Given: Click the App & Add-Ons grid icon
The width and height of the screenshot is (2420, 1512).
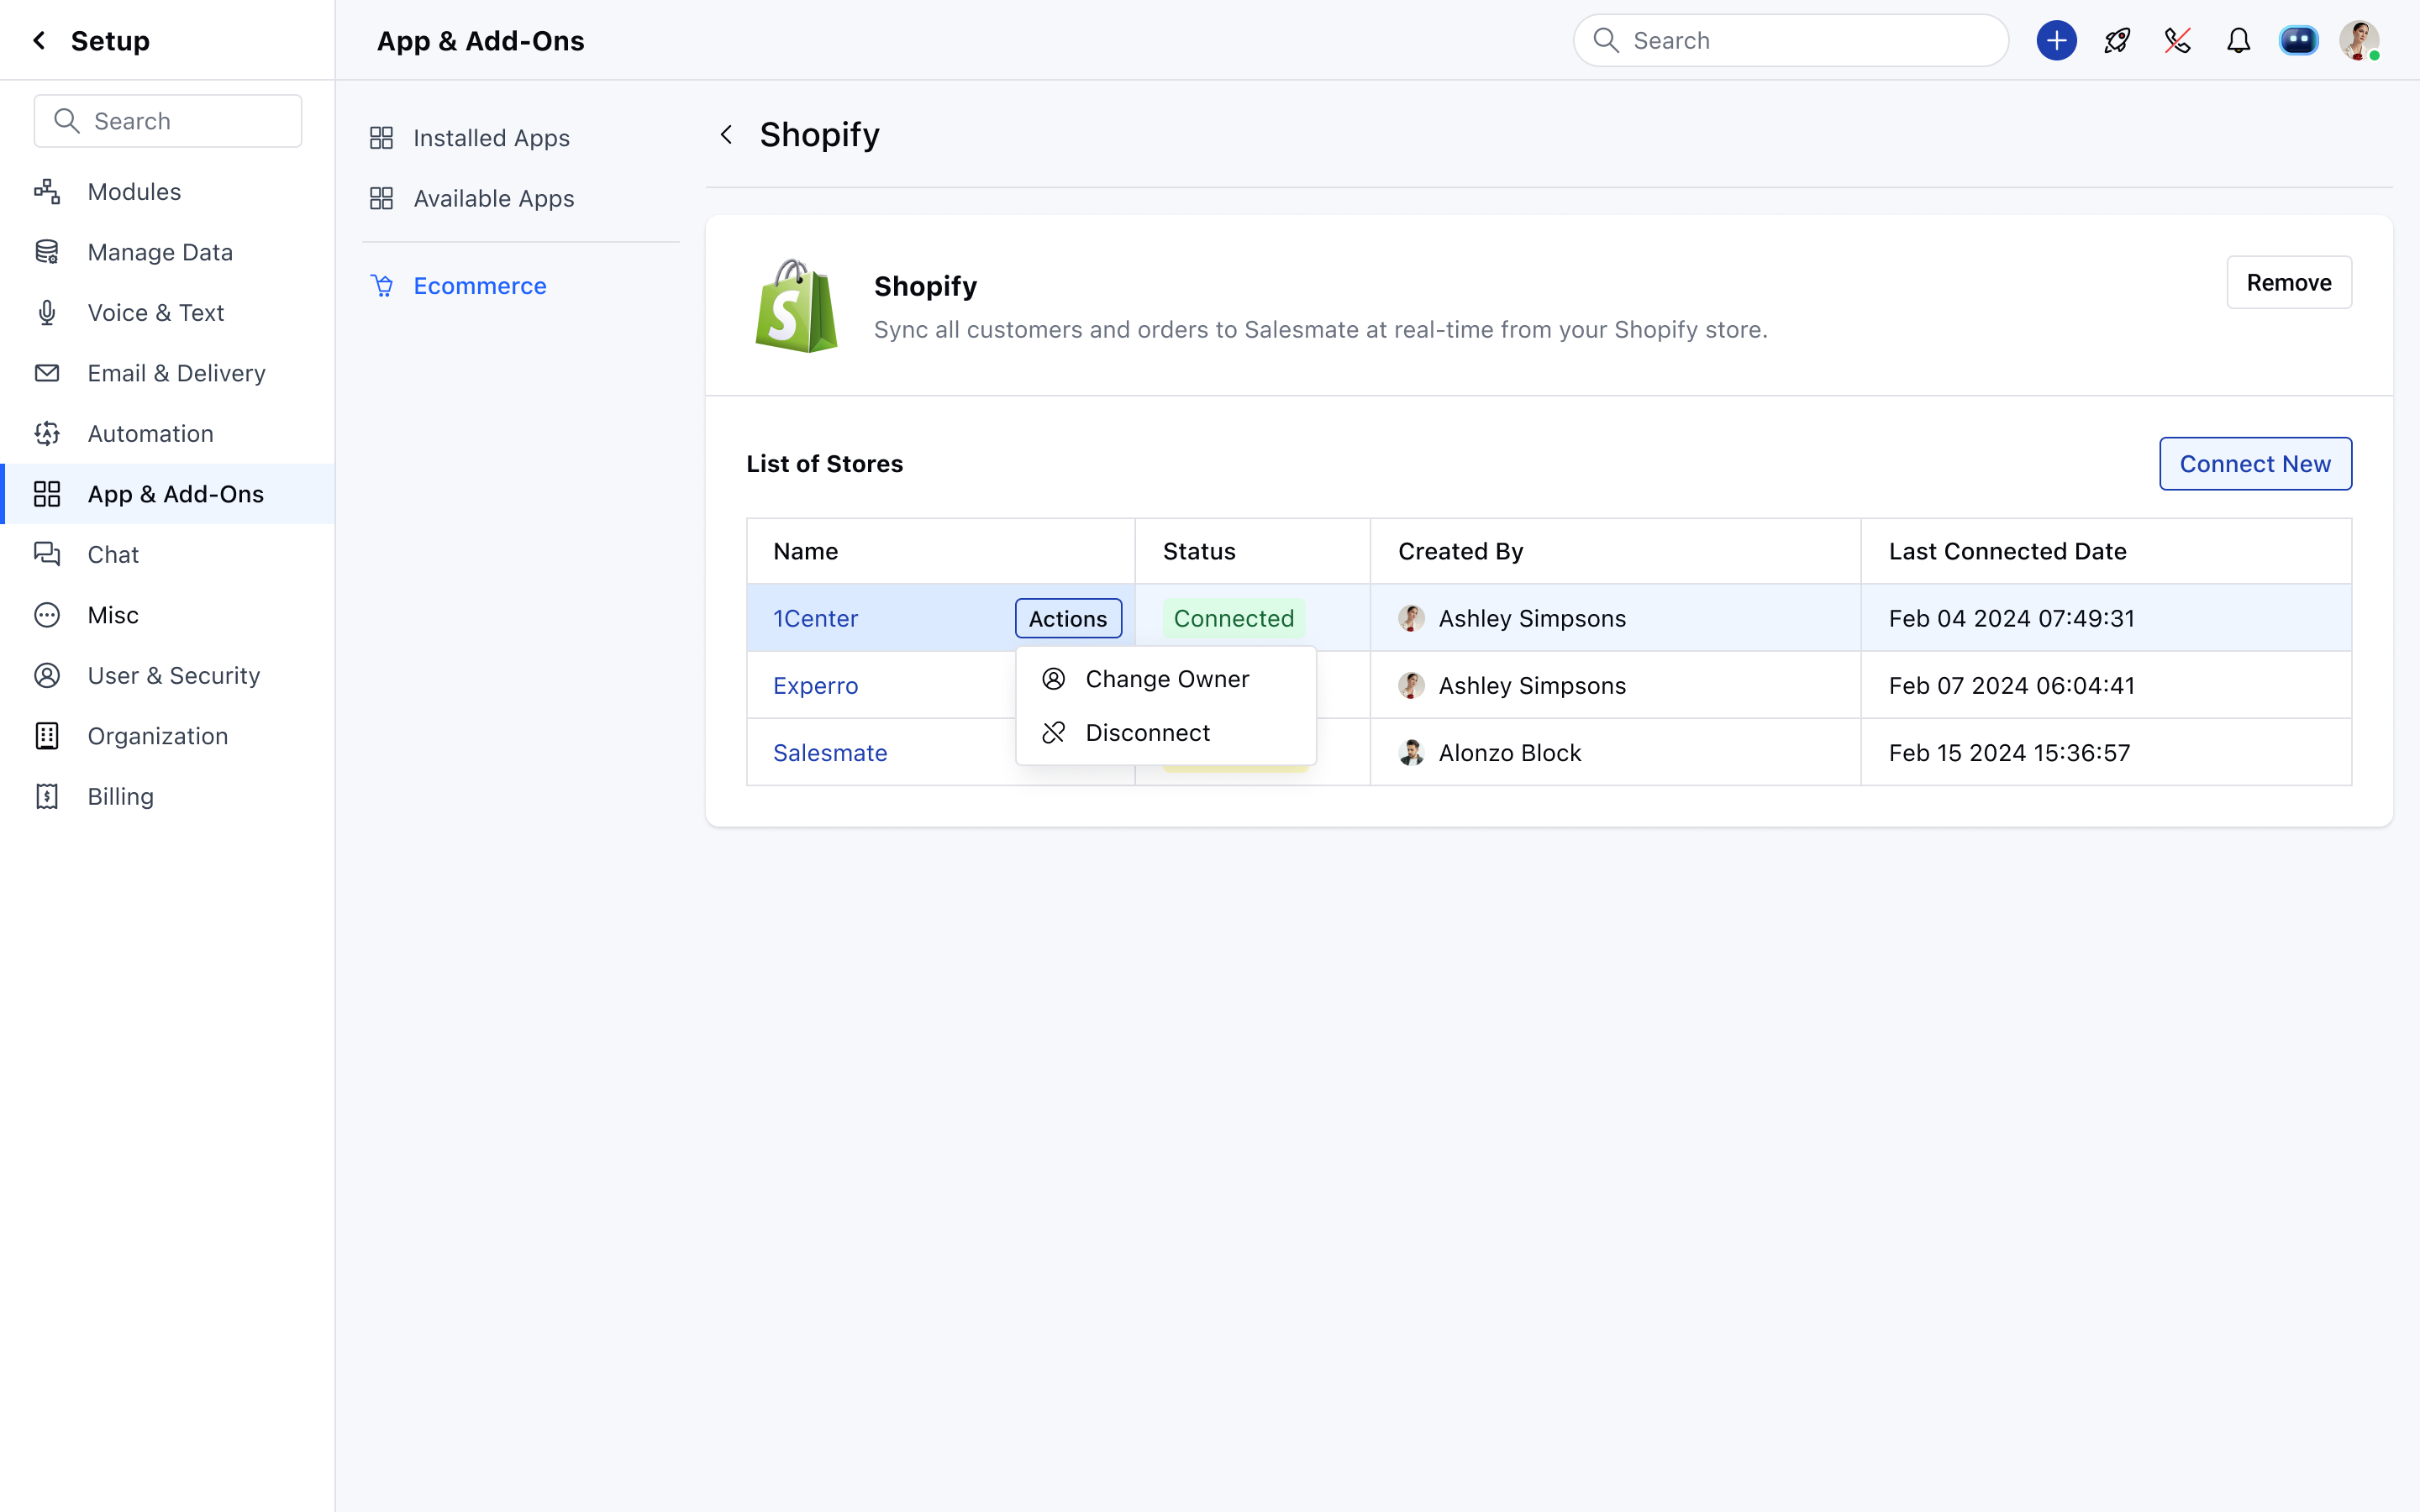Looking at the screenshot, I should [47, 494].
